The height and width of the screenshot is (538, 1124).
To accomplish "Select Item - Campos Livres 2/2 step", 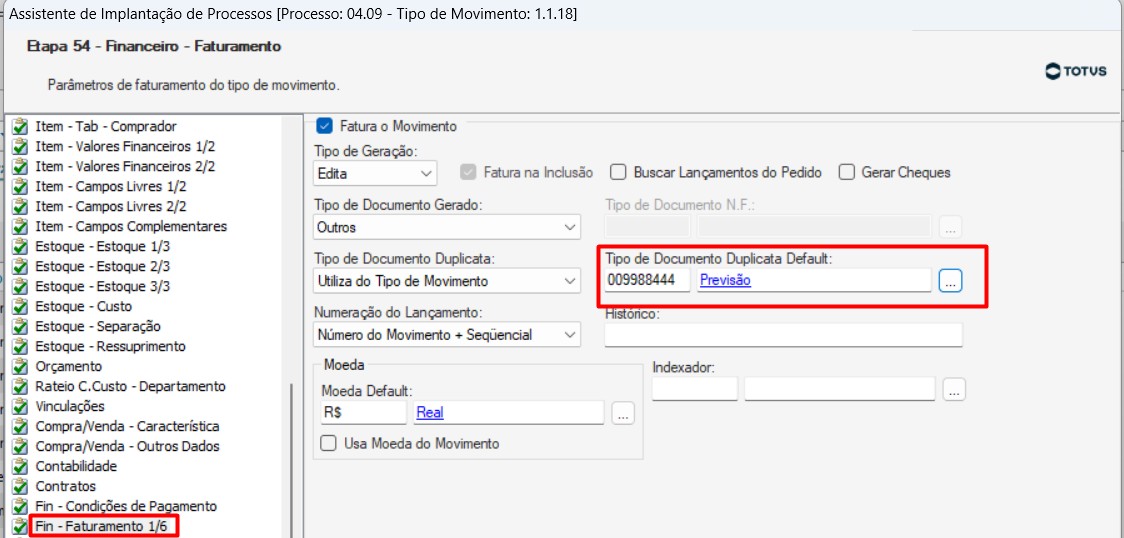I will click(111, 206).
